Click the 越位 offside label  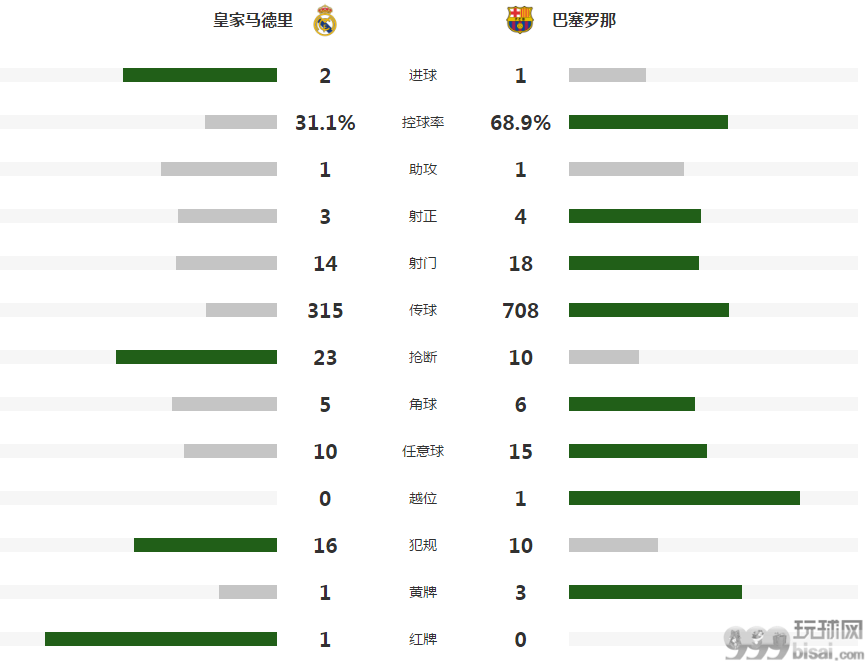click(423, 498)
